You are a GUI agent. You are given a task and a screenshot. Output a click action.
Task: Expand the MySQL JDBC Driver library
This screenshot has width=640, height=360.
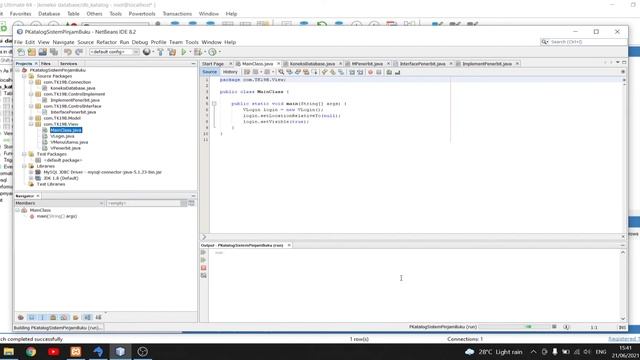click(31, 172)
